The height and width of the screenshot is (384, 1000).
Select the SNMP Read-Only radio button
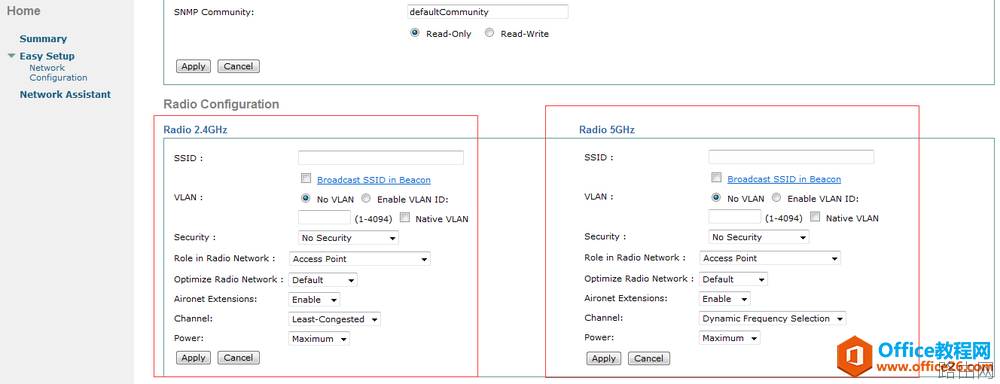(415, 33)
